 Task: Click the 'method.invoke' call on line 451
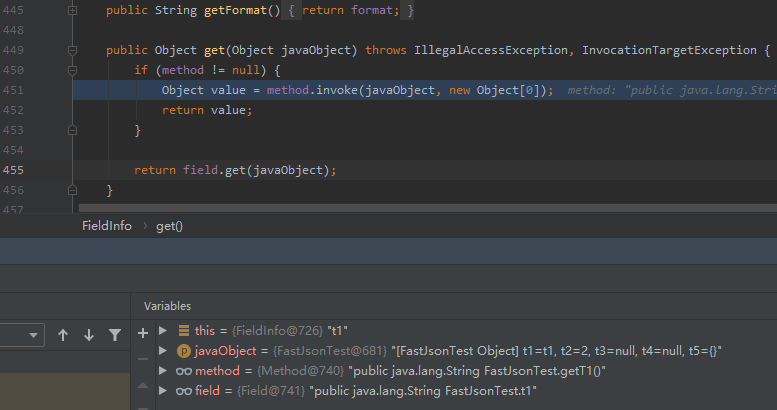click(312, 90)
